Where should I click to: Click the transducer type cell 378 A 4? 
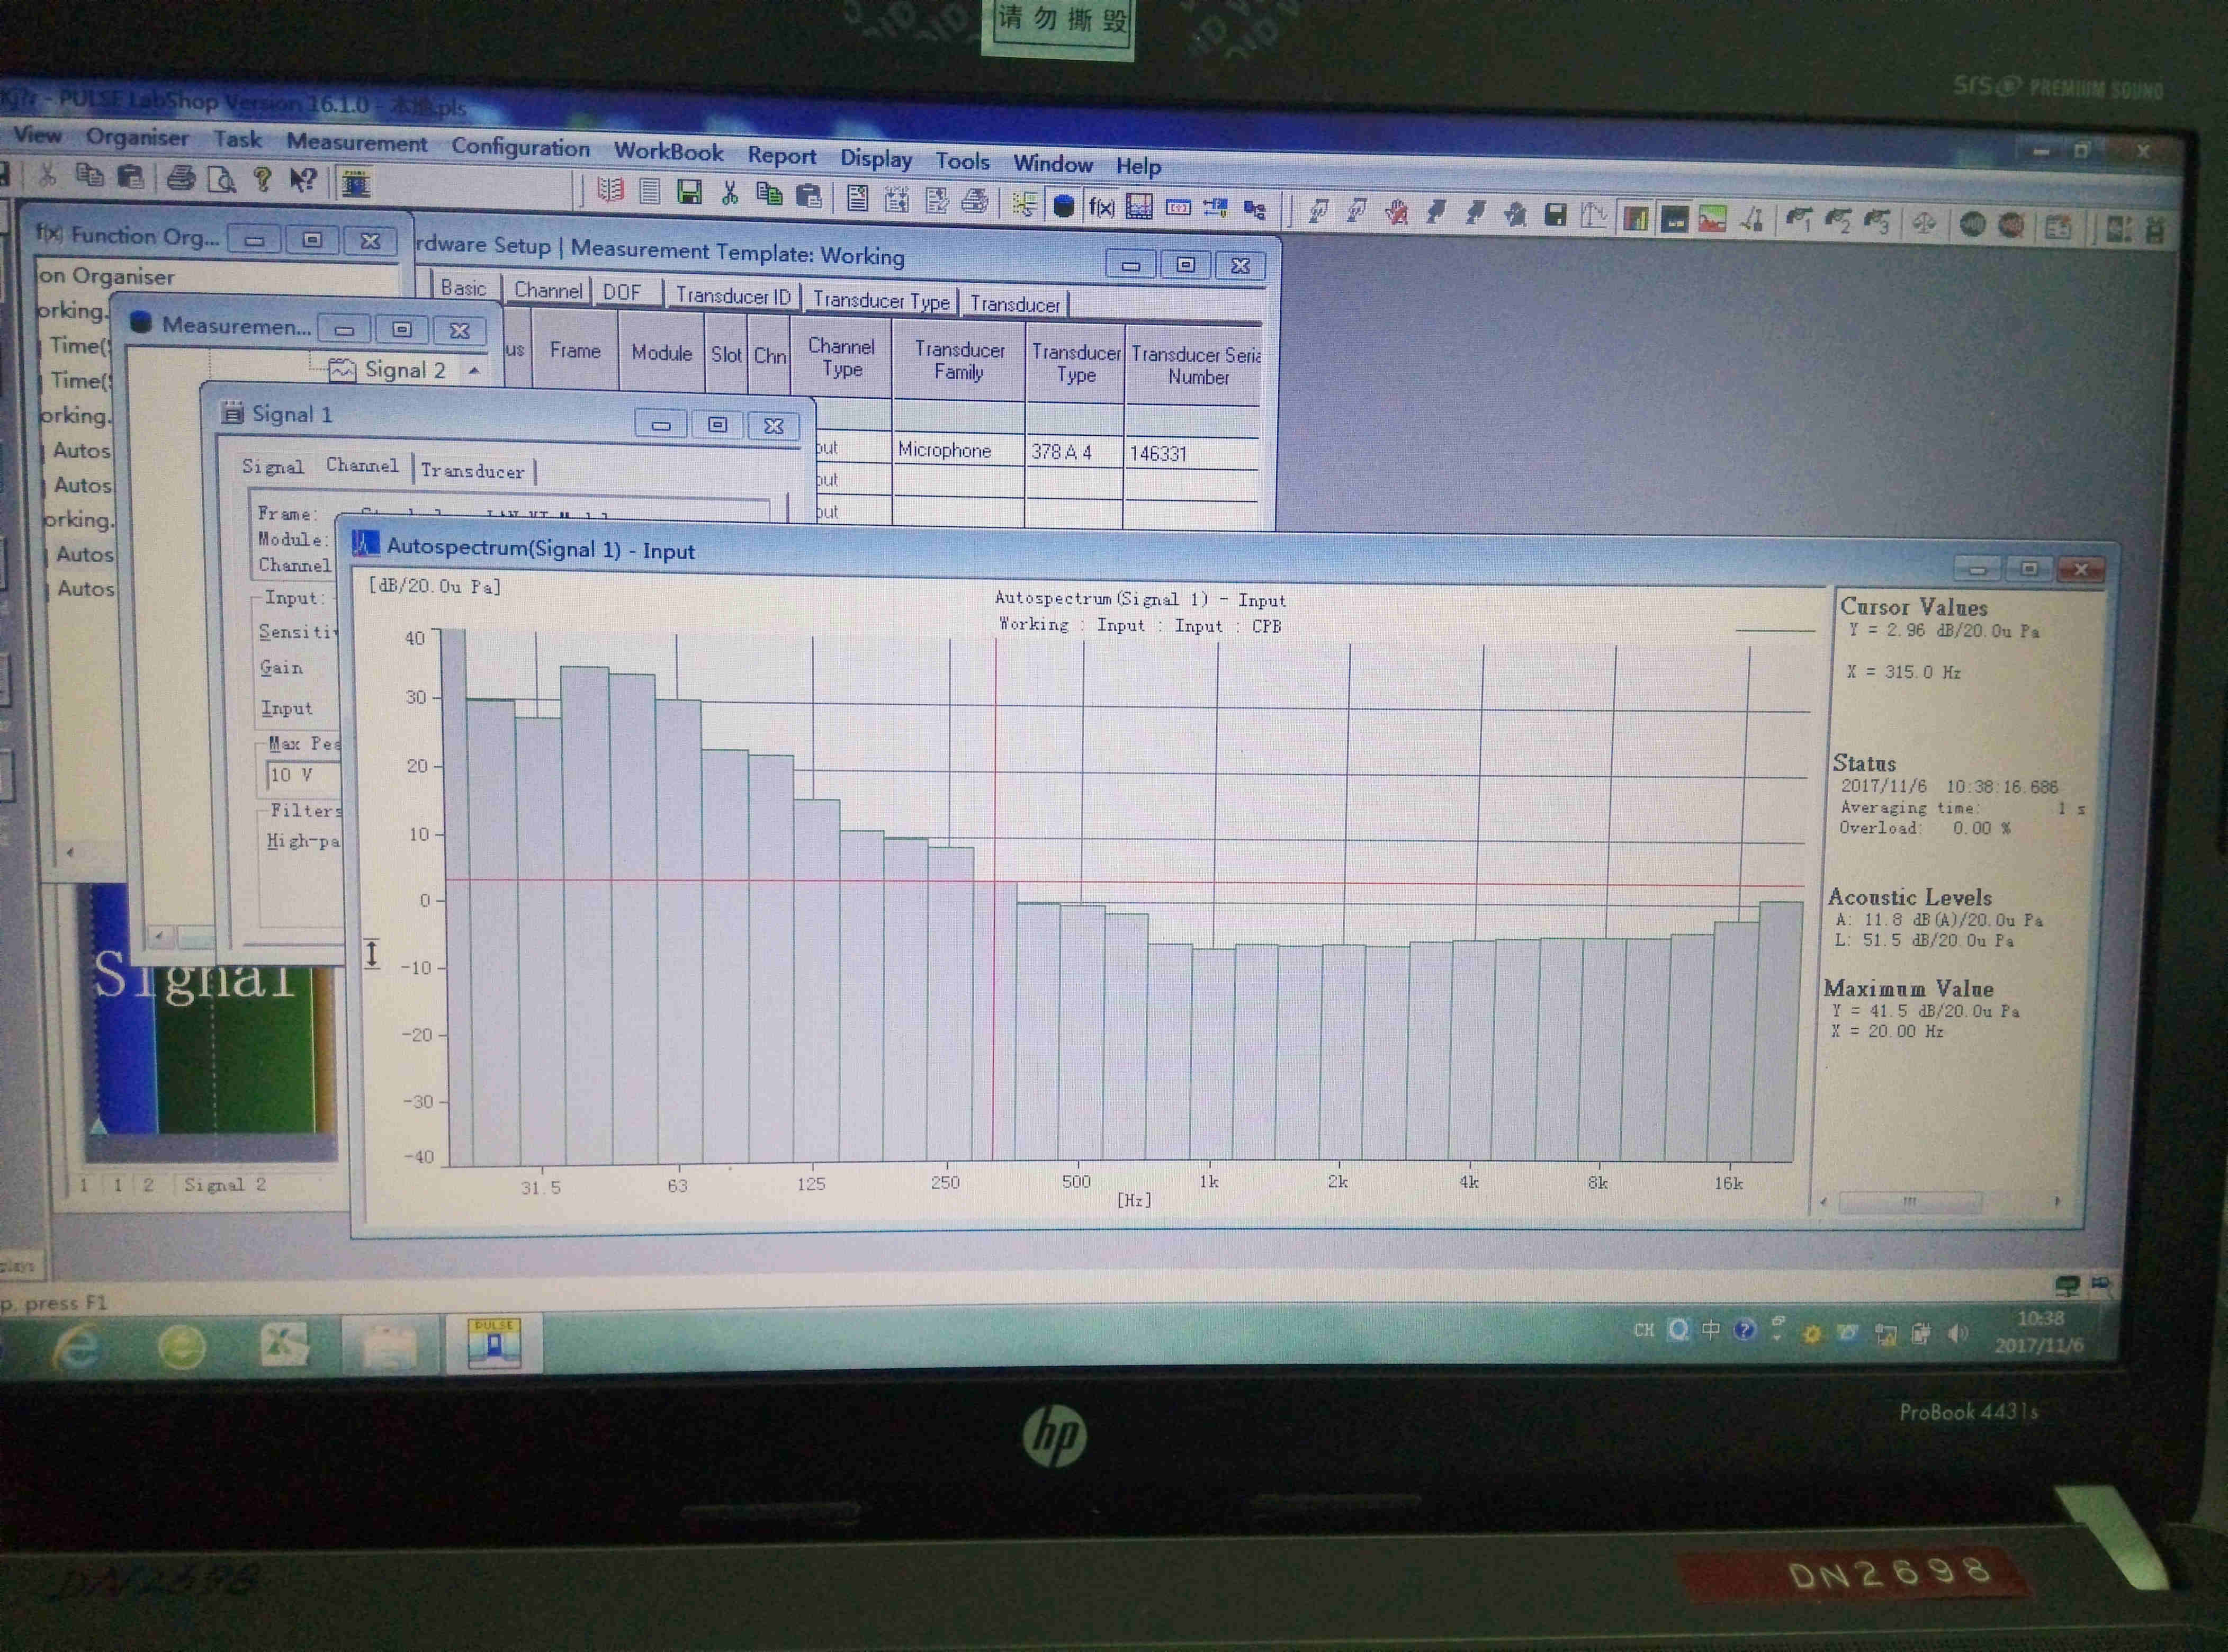pyautogui.click(x=1074, y=452)
